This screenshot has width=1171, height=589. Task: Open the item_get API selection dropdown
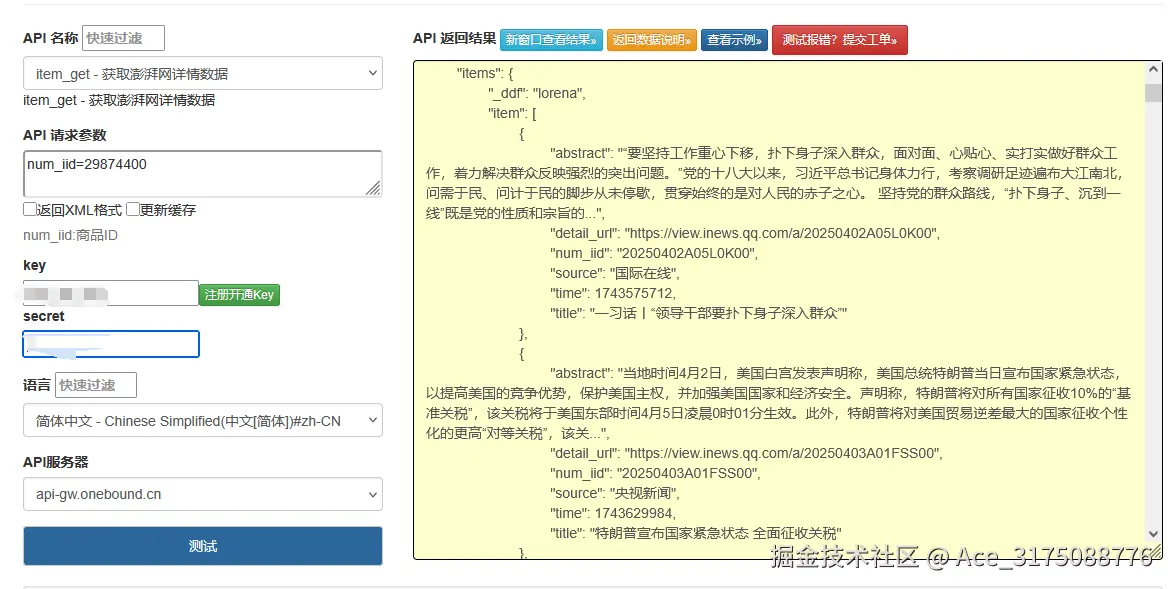click(x=202, y=73)
